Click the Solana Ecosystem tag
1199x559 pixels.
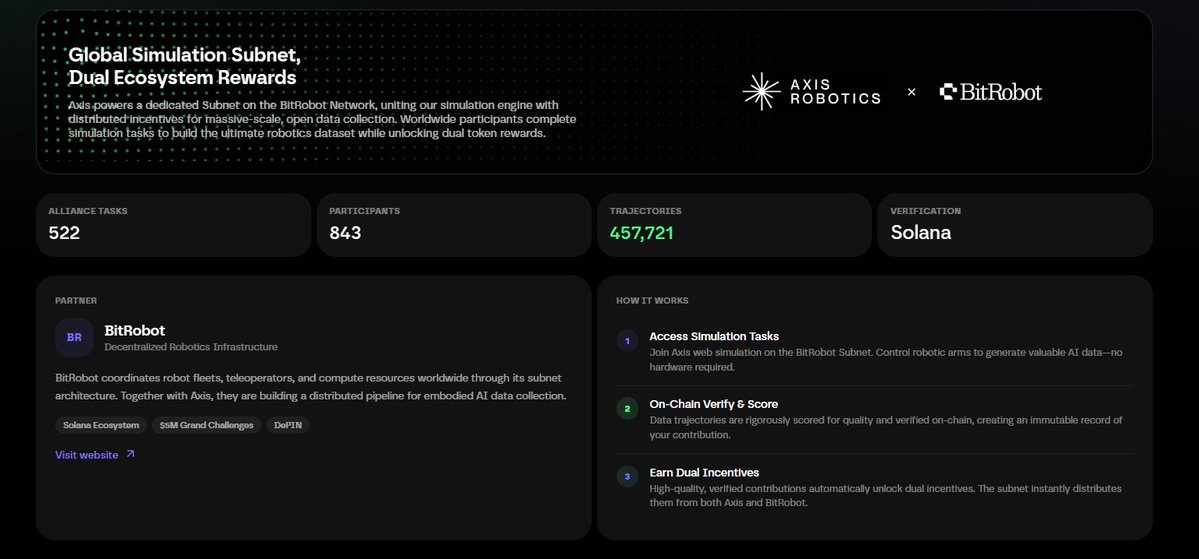pos(101,425)
